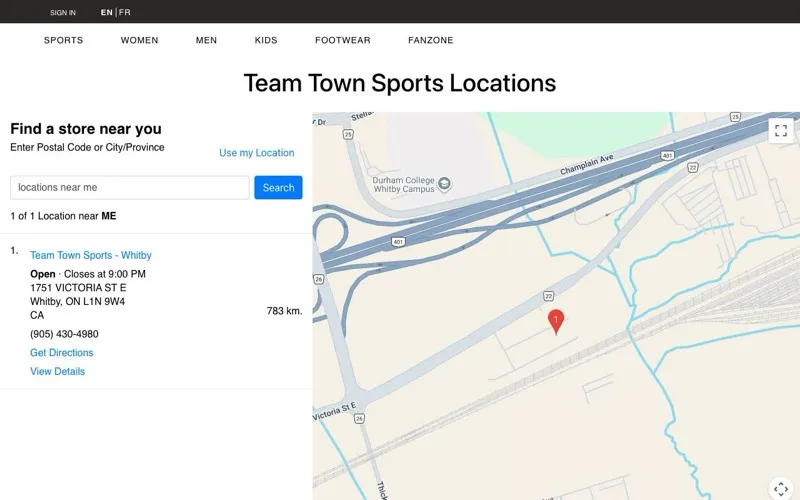Image resolution: width=800 pixels, height=500 pixels.
Task: Click the address 1751 VICTORIA ST E
Action: point(78,288)
